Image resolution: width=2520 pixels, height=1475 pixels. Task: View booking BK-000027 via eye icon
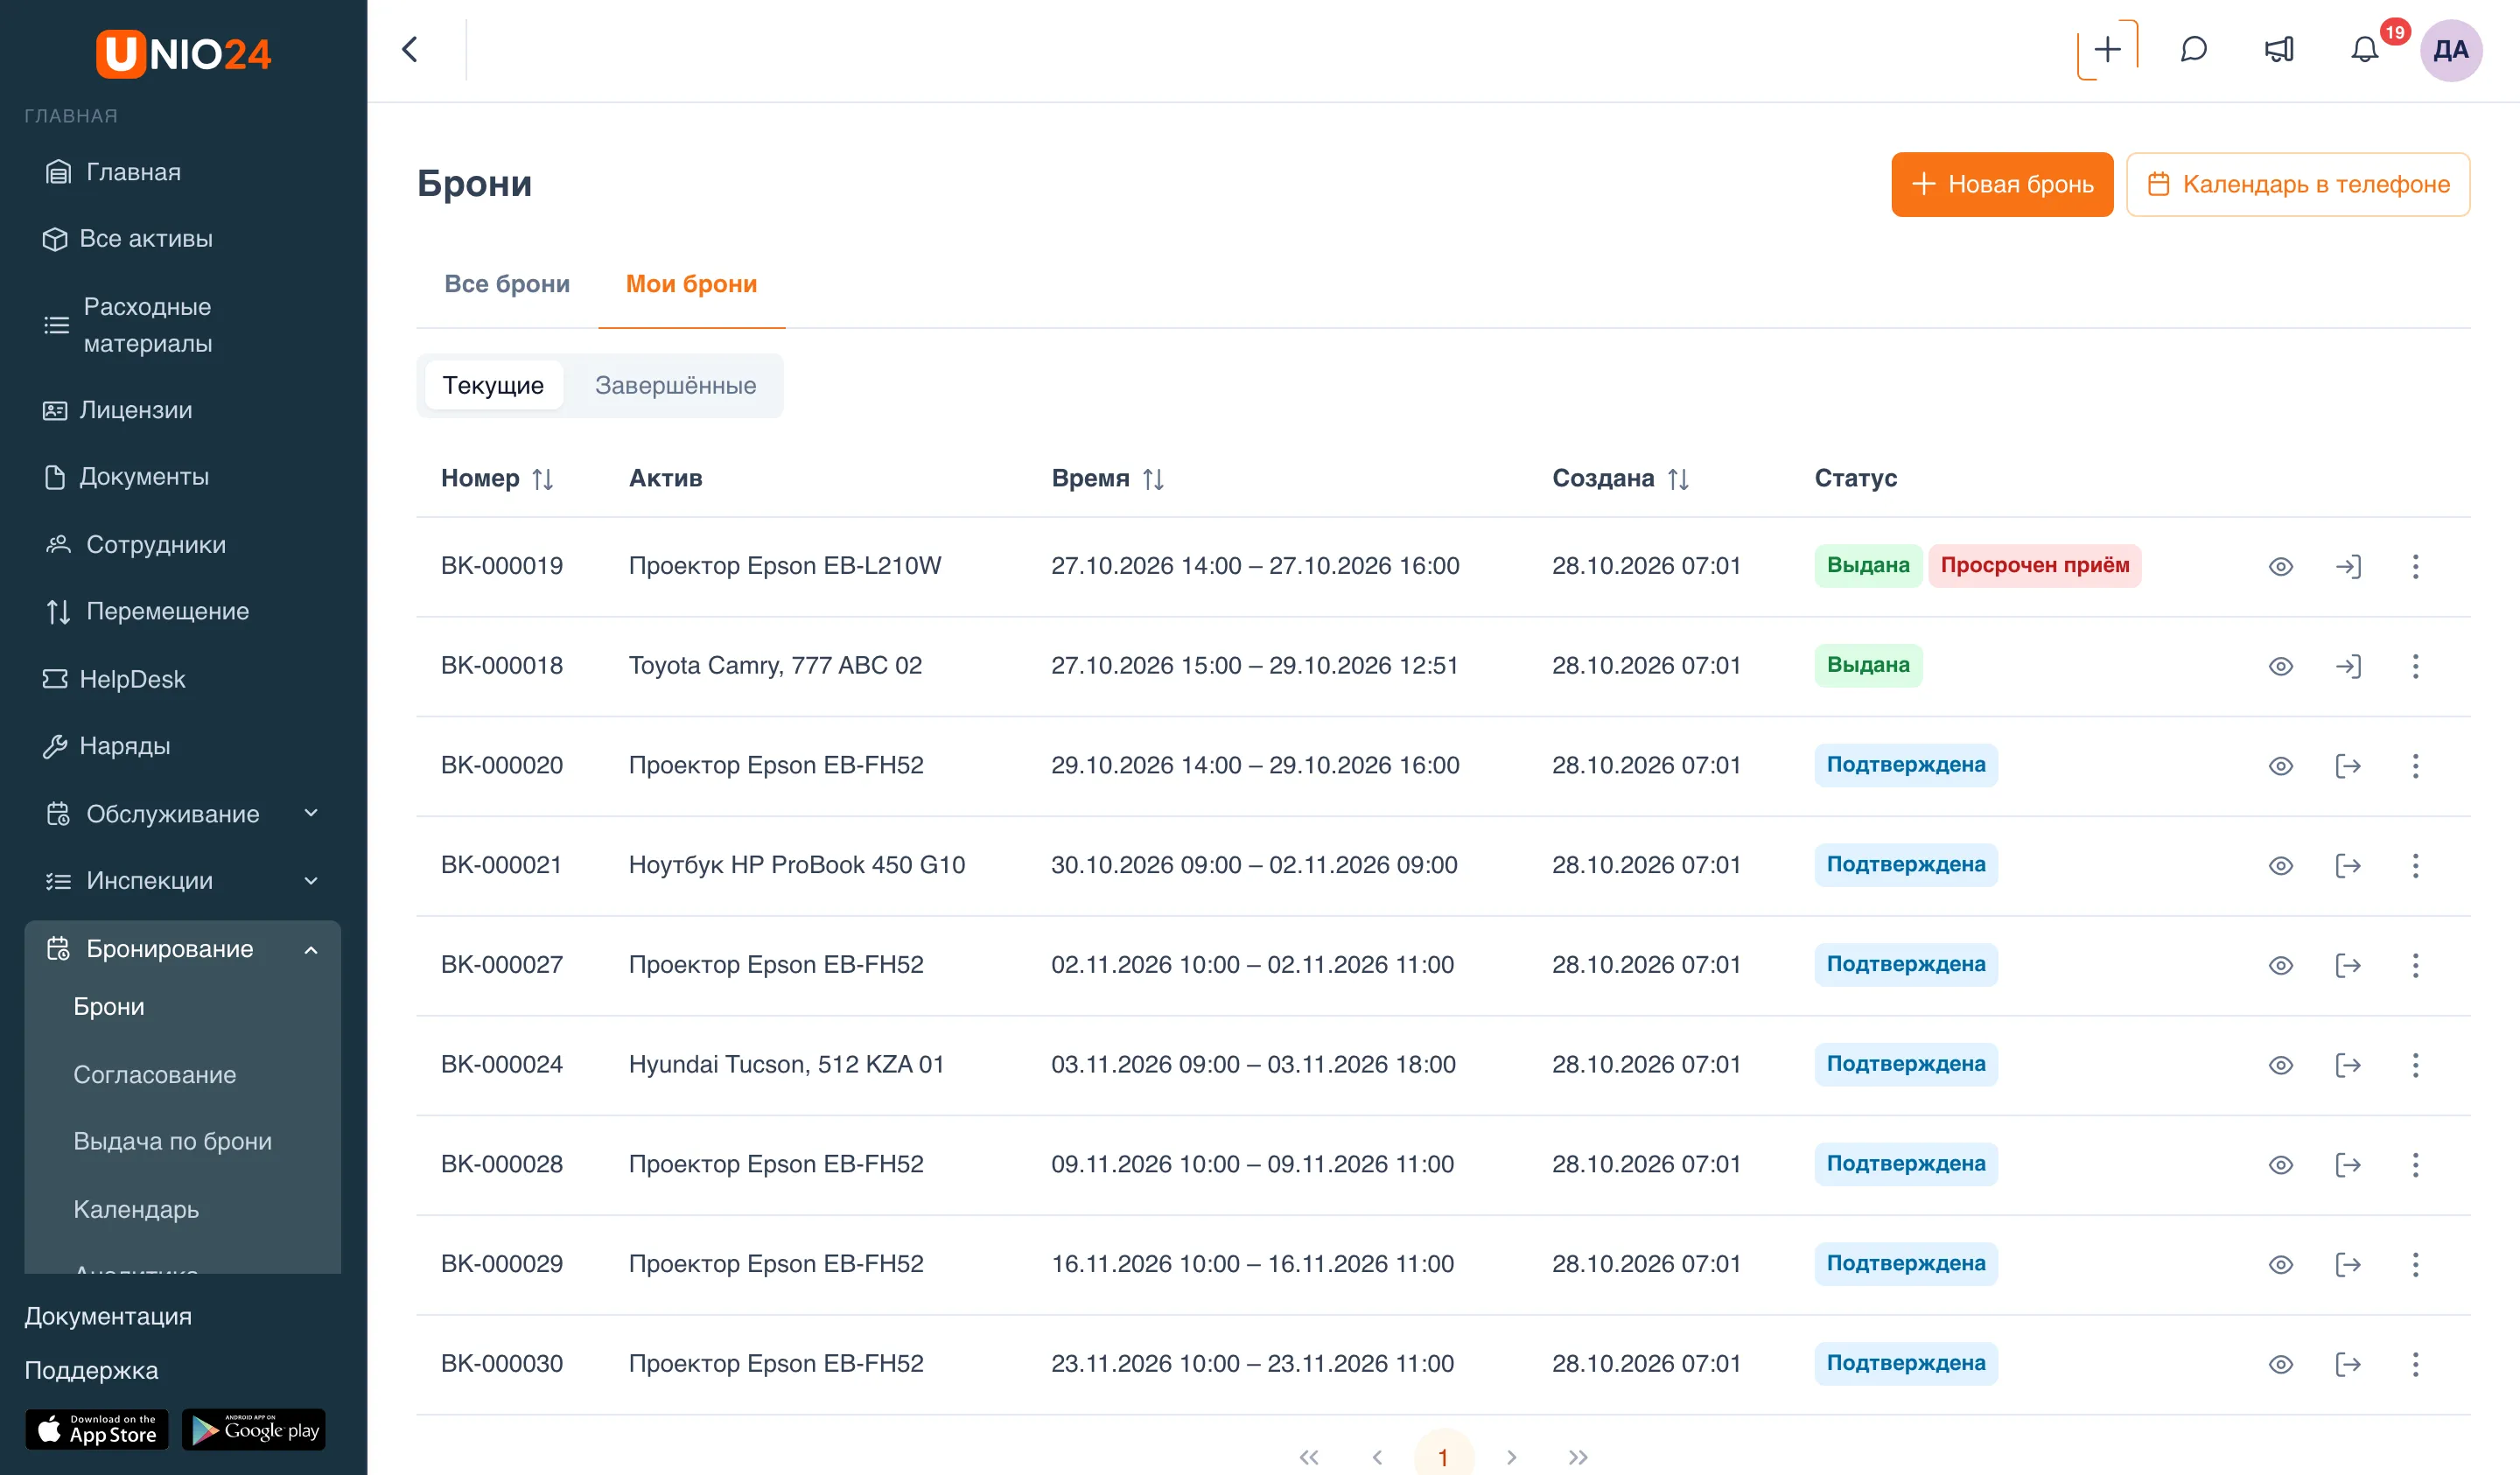coord(2280,965)
